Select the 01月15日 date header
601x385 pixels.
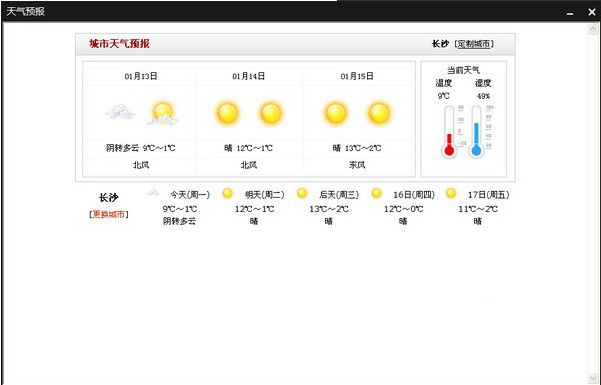point(357,76)
